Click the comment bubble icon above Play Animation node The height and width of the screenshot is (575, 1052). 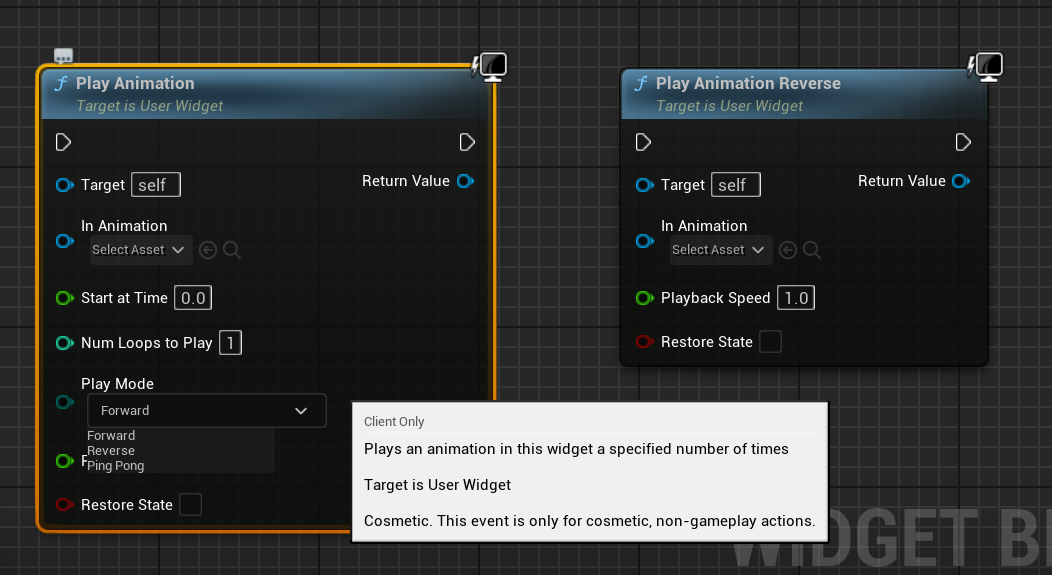(64, 57)
